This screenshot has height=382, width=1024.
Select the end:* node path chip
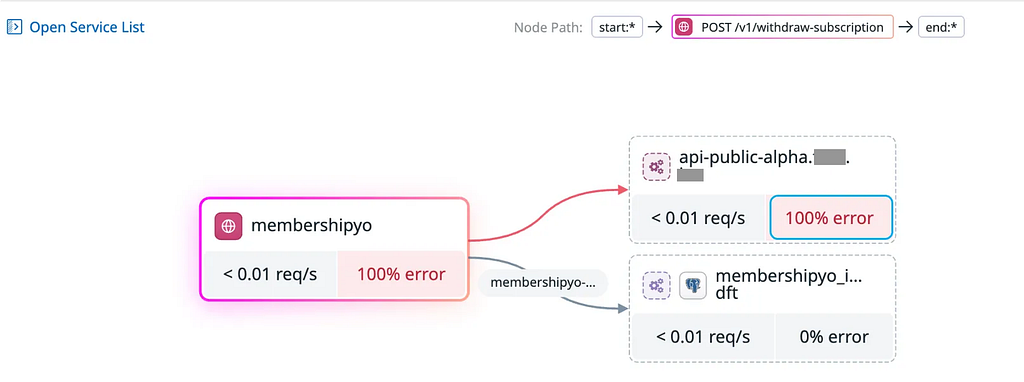(x=941, y=27)
